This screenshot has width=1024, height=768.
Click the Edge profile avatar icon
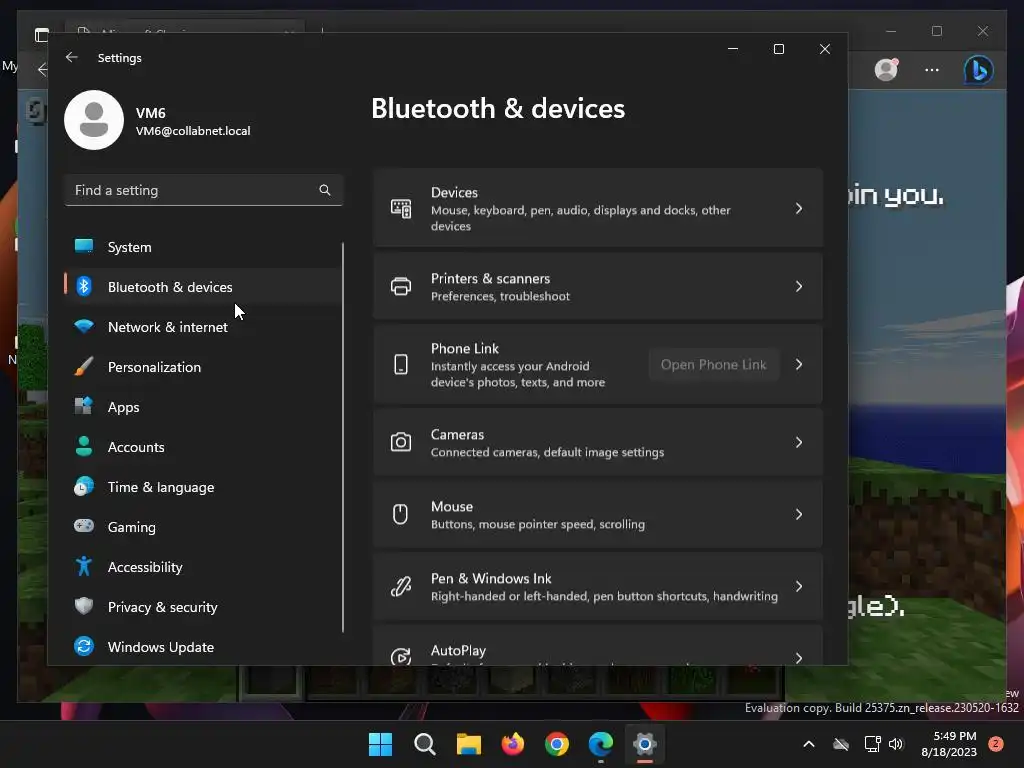tap(886, 69)
